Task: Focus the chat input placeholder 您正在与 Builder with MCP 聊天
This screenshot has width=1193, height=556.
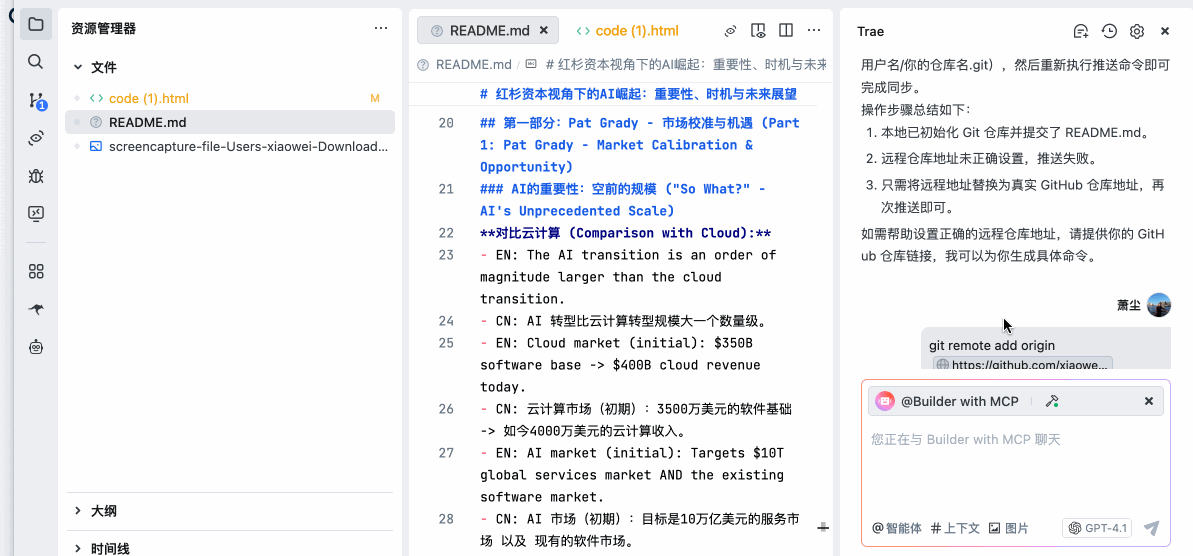Action: [x=966, y=440]
